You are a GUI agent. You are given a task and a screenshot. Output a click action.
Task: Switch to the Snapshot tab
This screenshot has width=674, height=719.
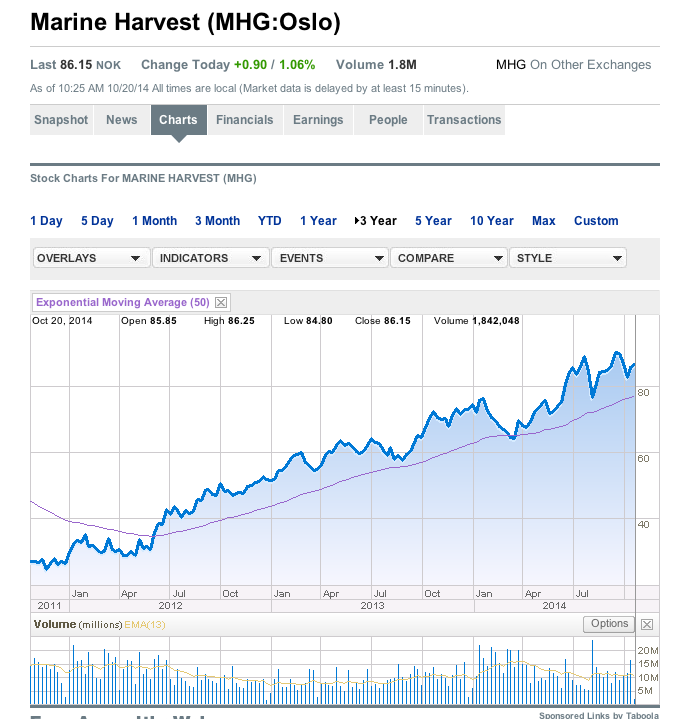coord(61,120)
